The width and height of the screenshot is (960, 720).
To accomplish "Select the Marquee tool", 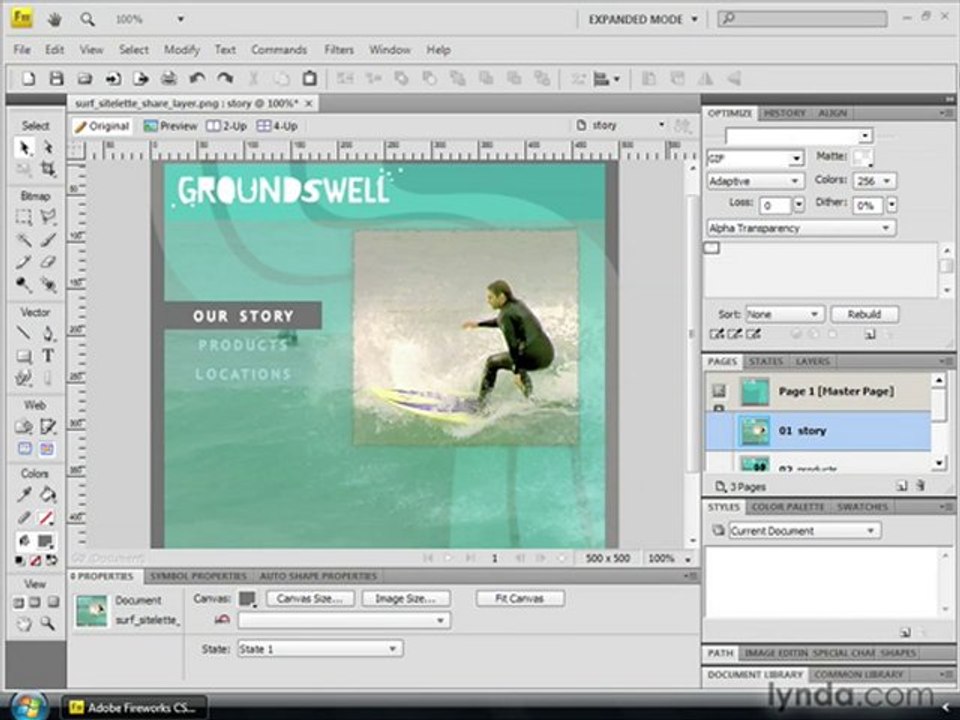I will click(x=24, y=217).
